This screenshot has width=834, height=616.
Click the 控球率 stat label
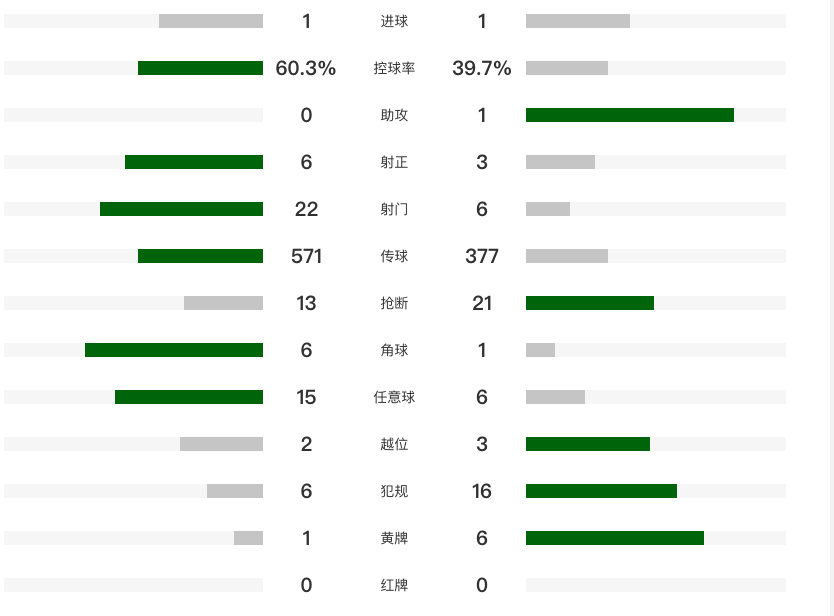[x=394, y=68]
